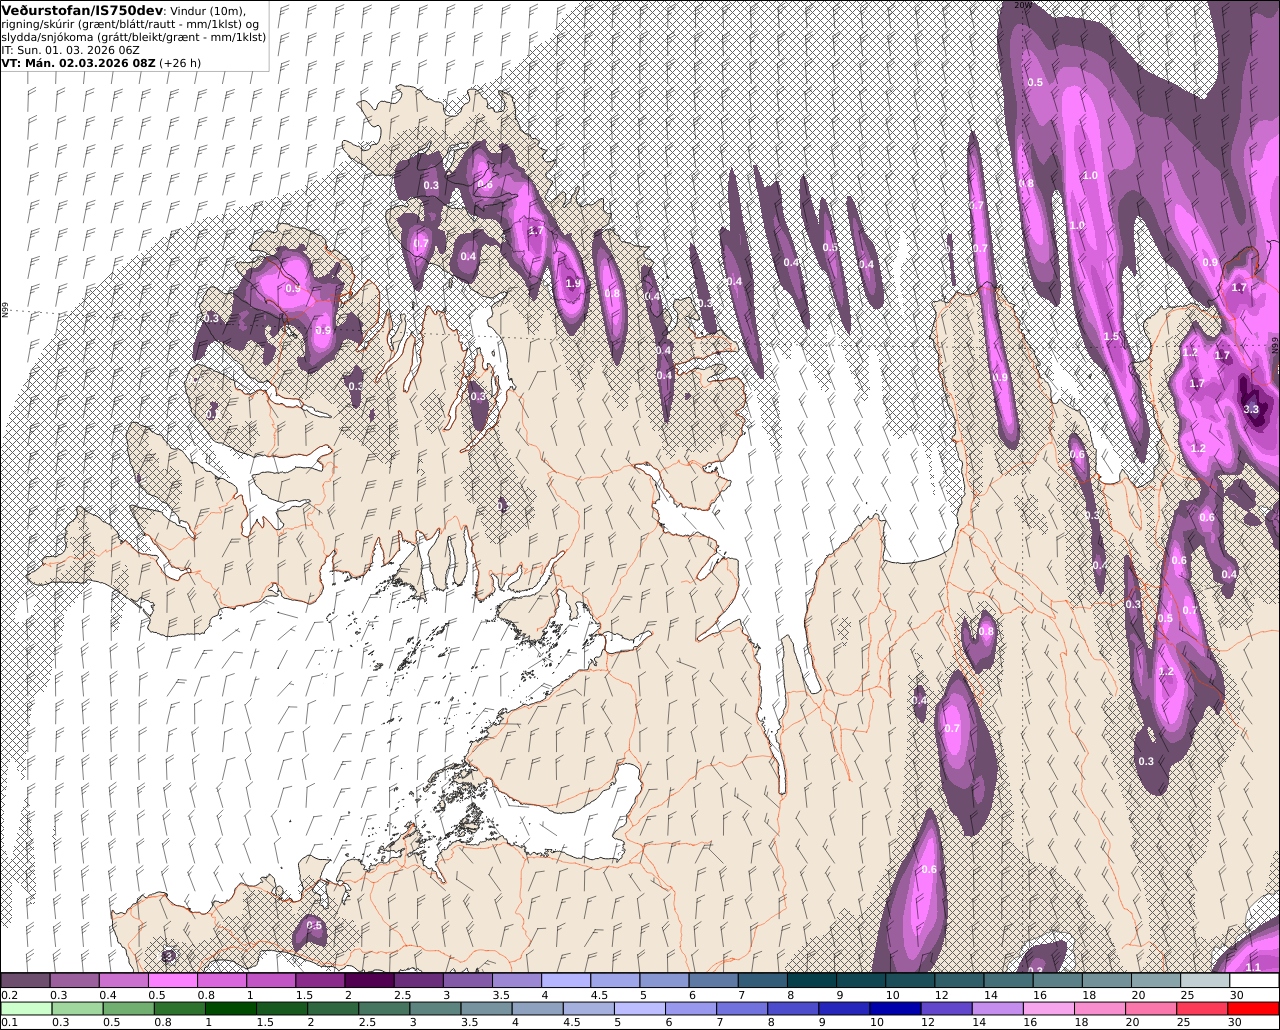1280x1030 pixels.
Task: Click the 0.8 label on the small purple cell
Action: (x=986, y=632)
